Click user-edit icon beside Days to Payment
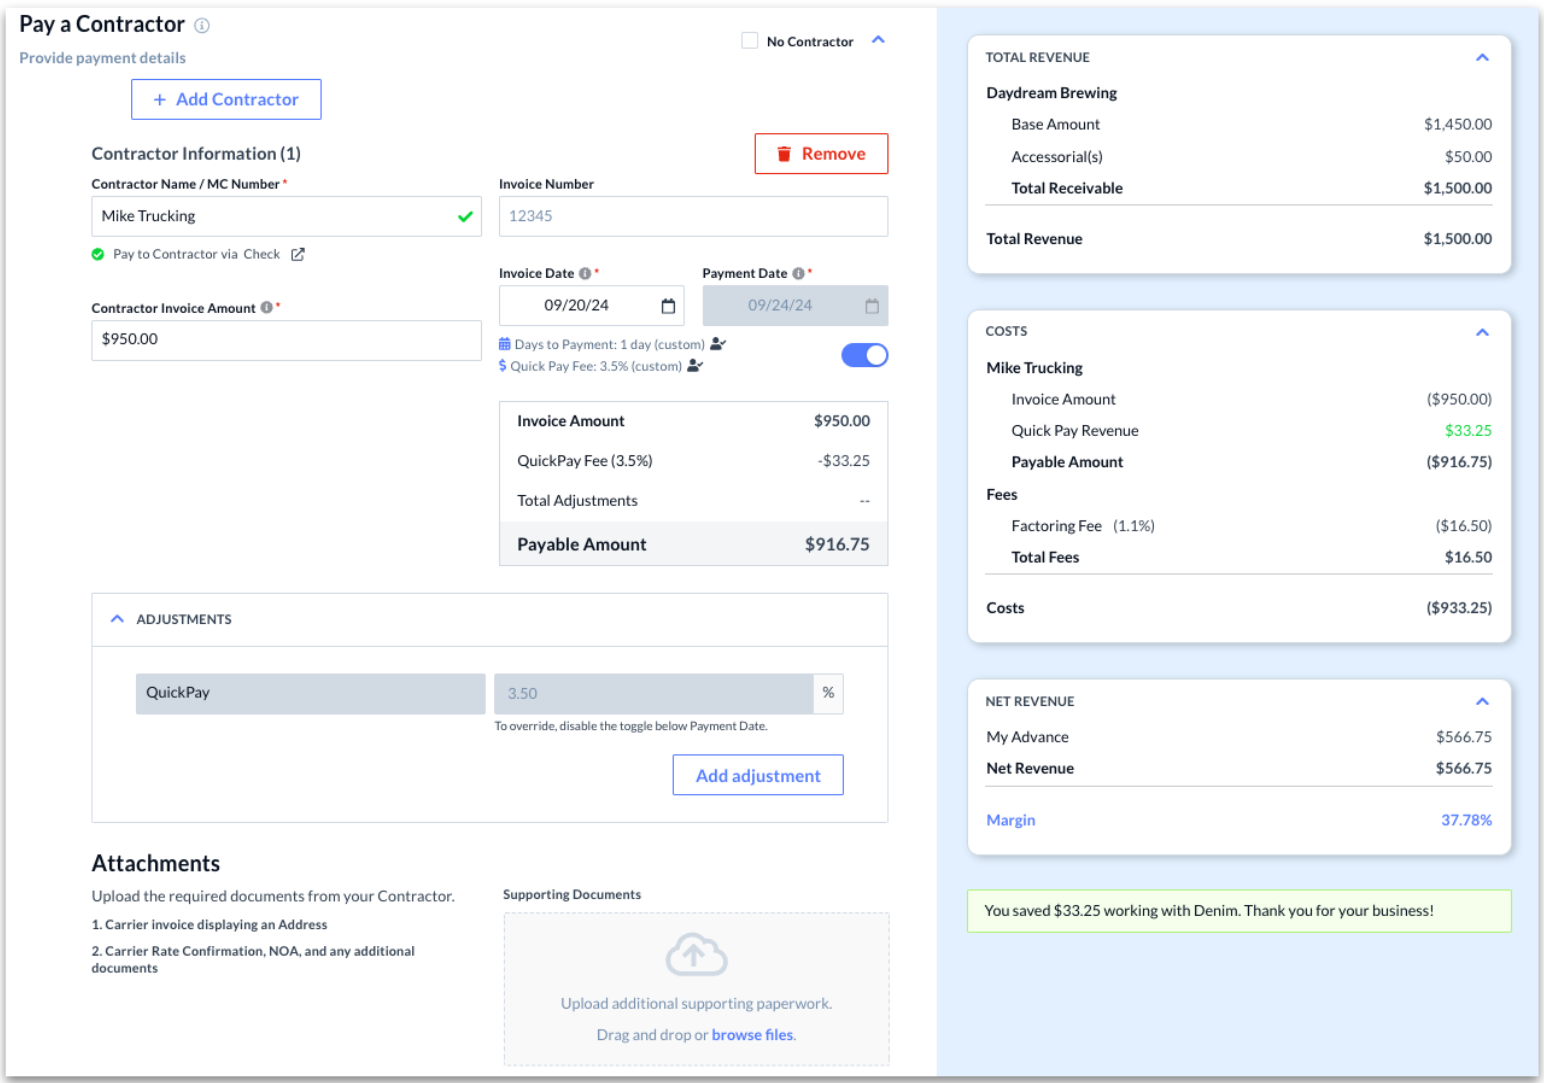The height and width of the screenshot is (1083, 1544). [718, 344]
